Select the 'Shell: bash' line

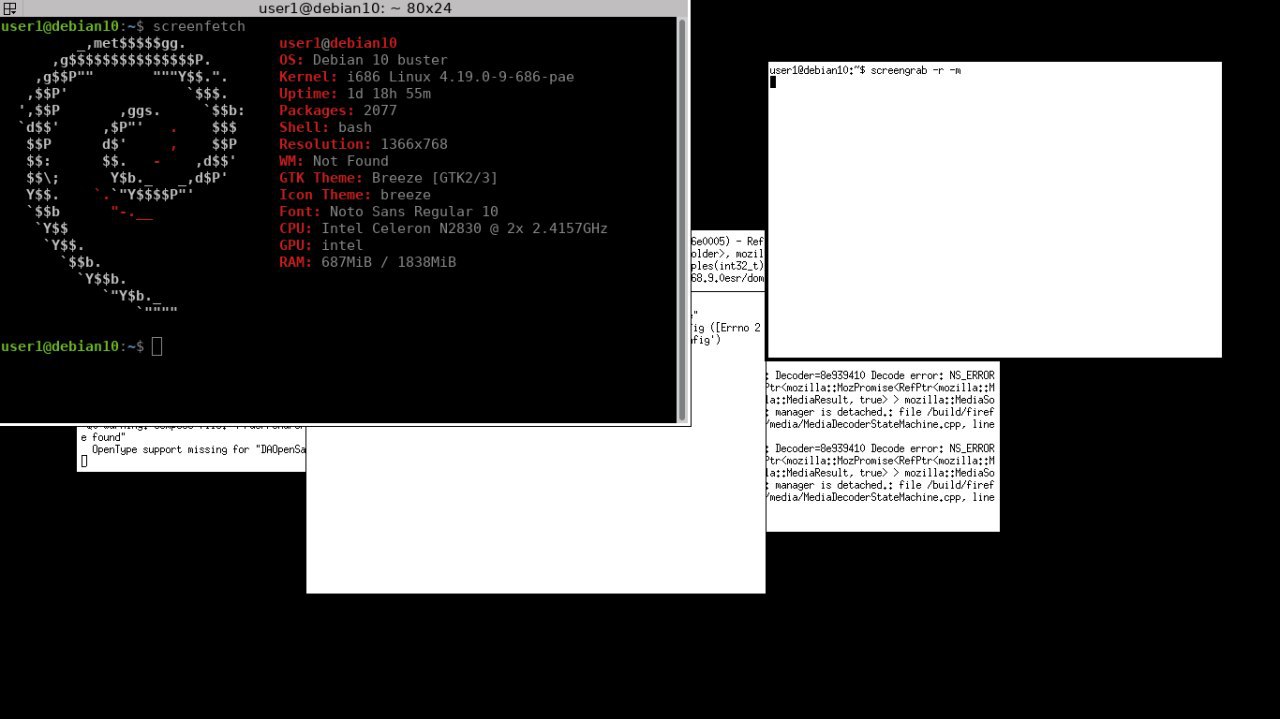[x=325, y=128]
